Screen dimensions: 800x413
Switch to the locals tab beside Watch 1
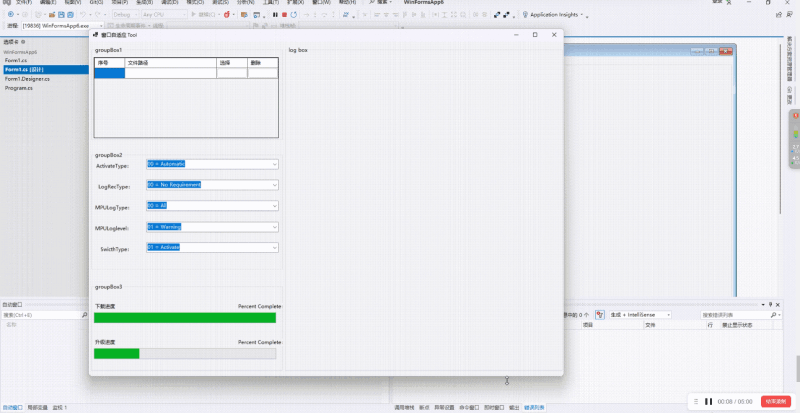coord(38,408)
